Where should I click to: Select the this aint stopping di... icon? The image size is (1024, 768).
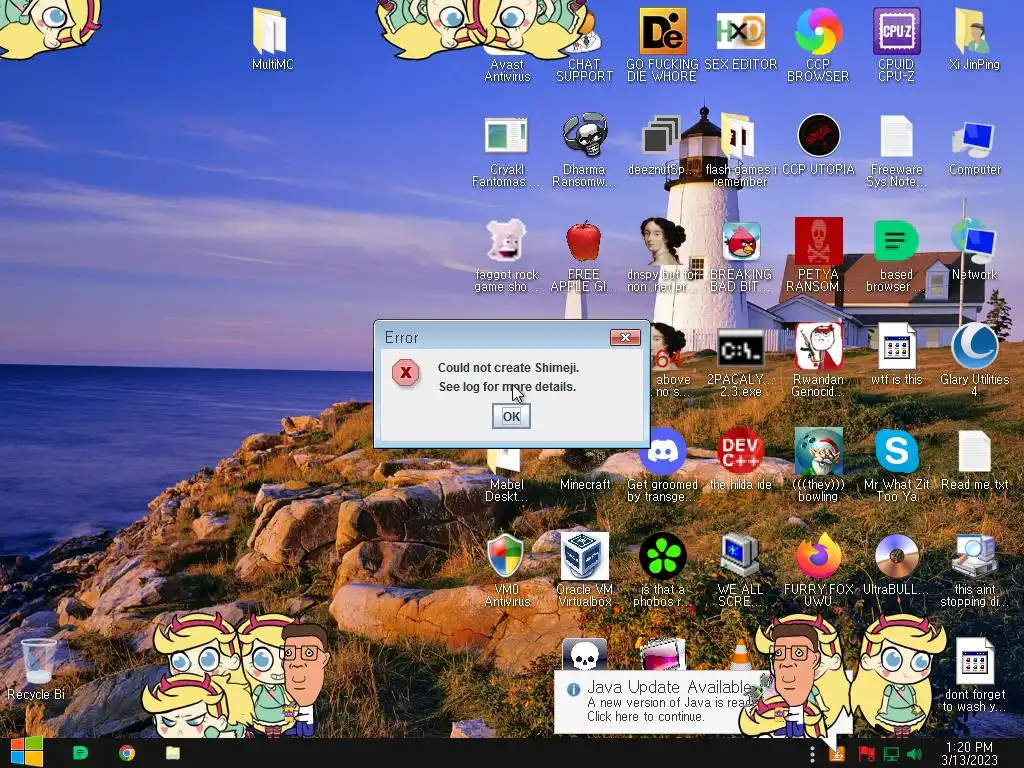click(x=974, y=556)
